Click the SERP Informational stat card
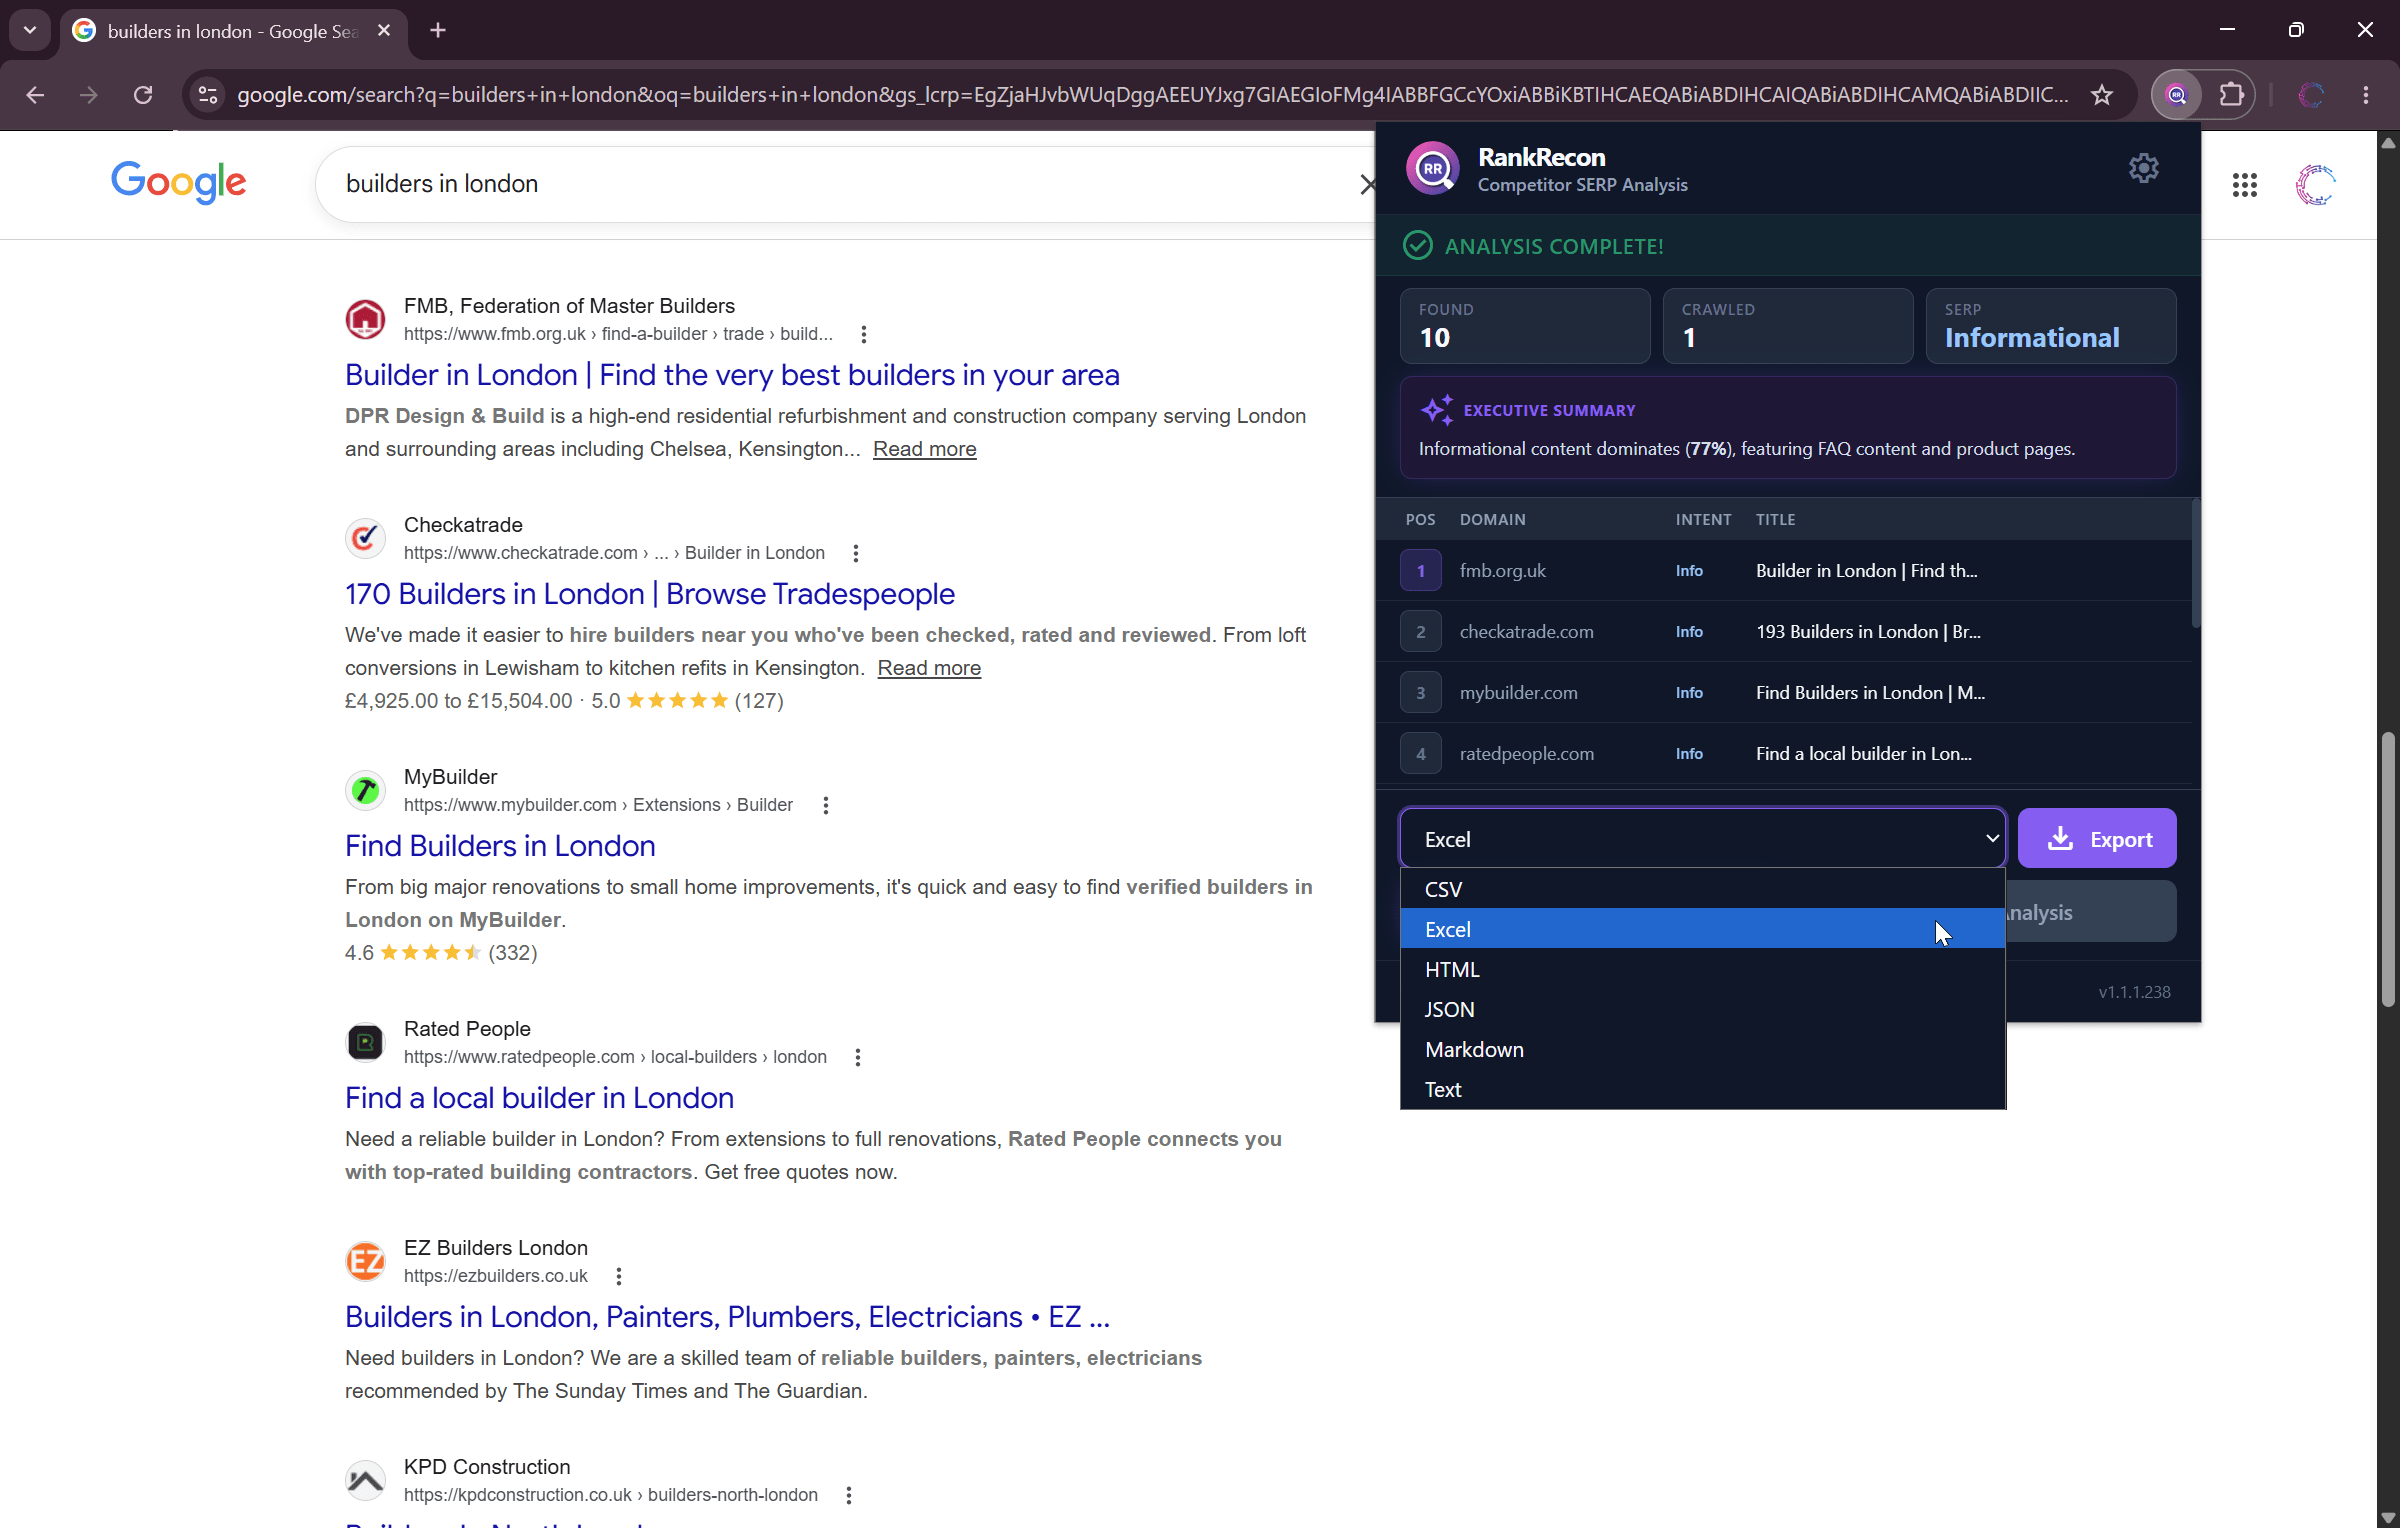This screenshot has width=2400, height=1528. click(x=2051, y=326)
